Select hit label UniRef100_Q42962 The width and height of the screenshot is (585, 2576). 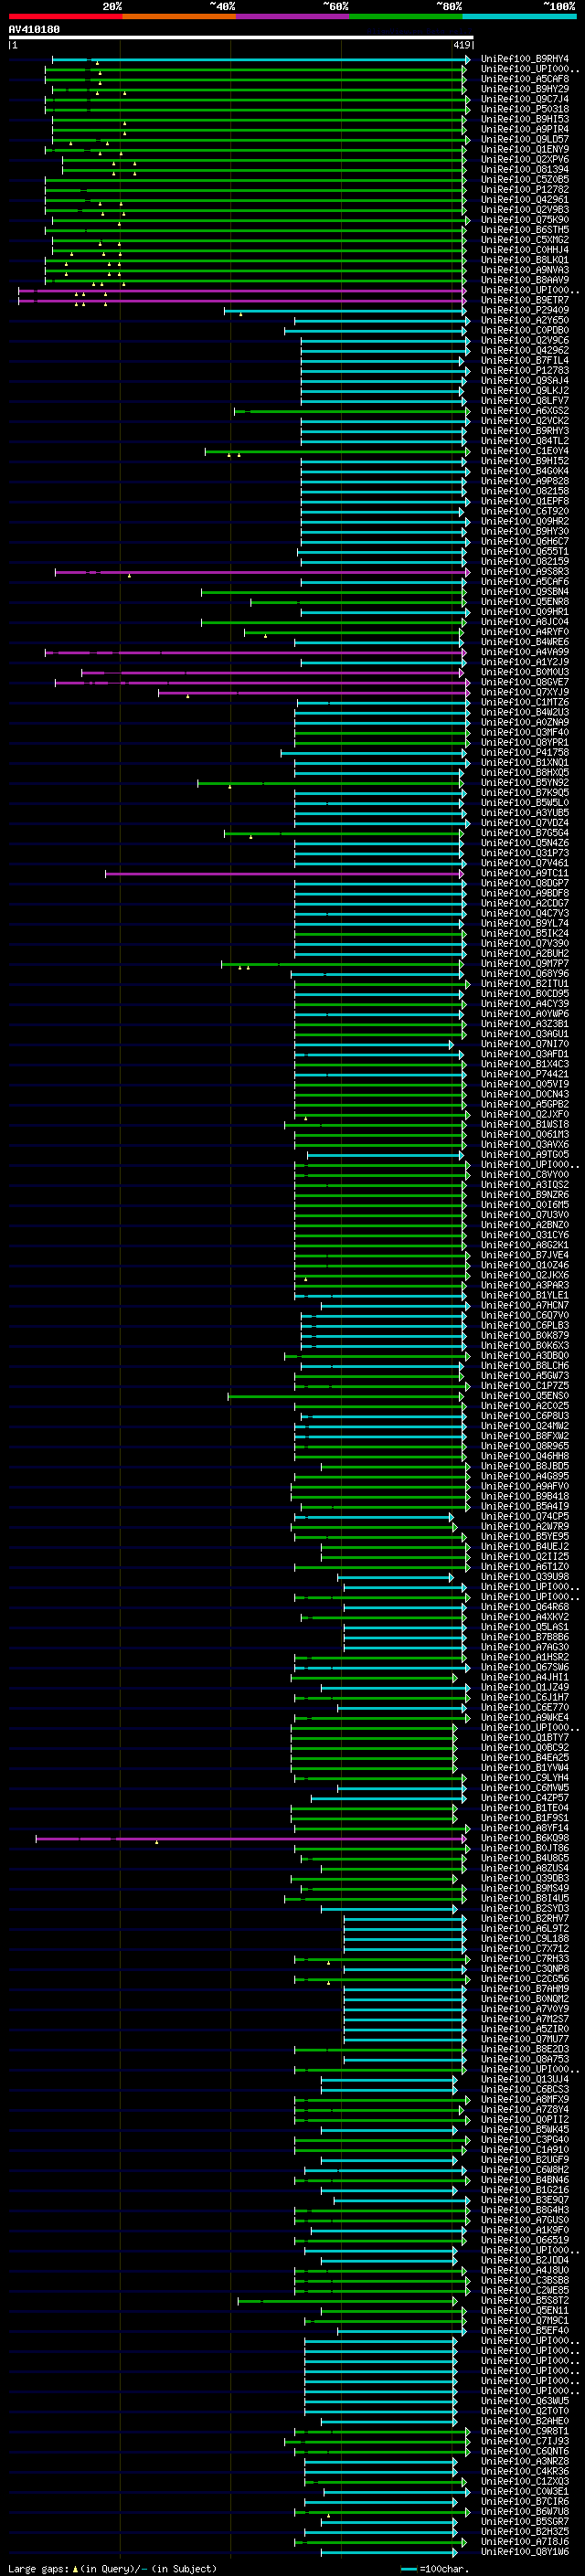[525, 350]
